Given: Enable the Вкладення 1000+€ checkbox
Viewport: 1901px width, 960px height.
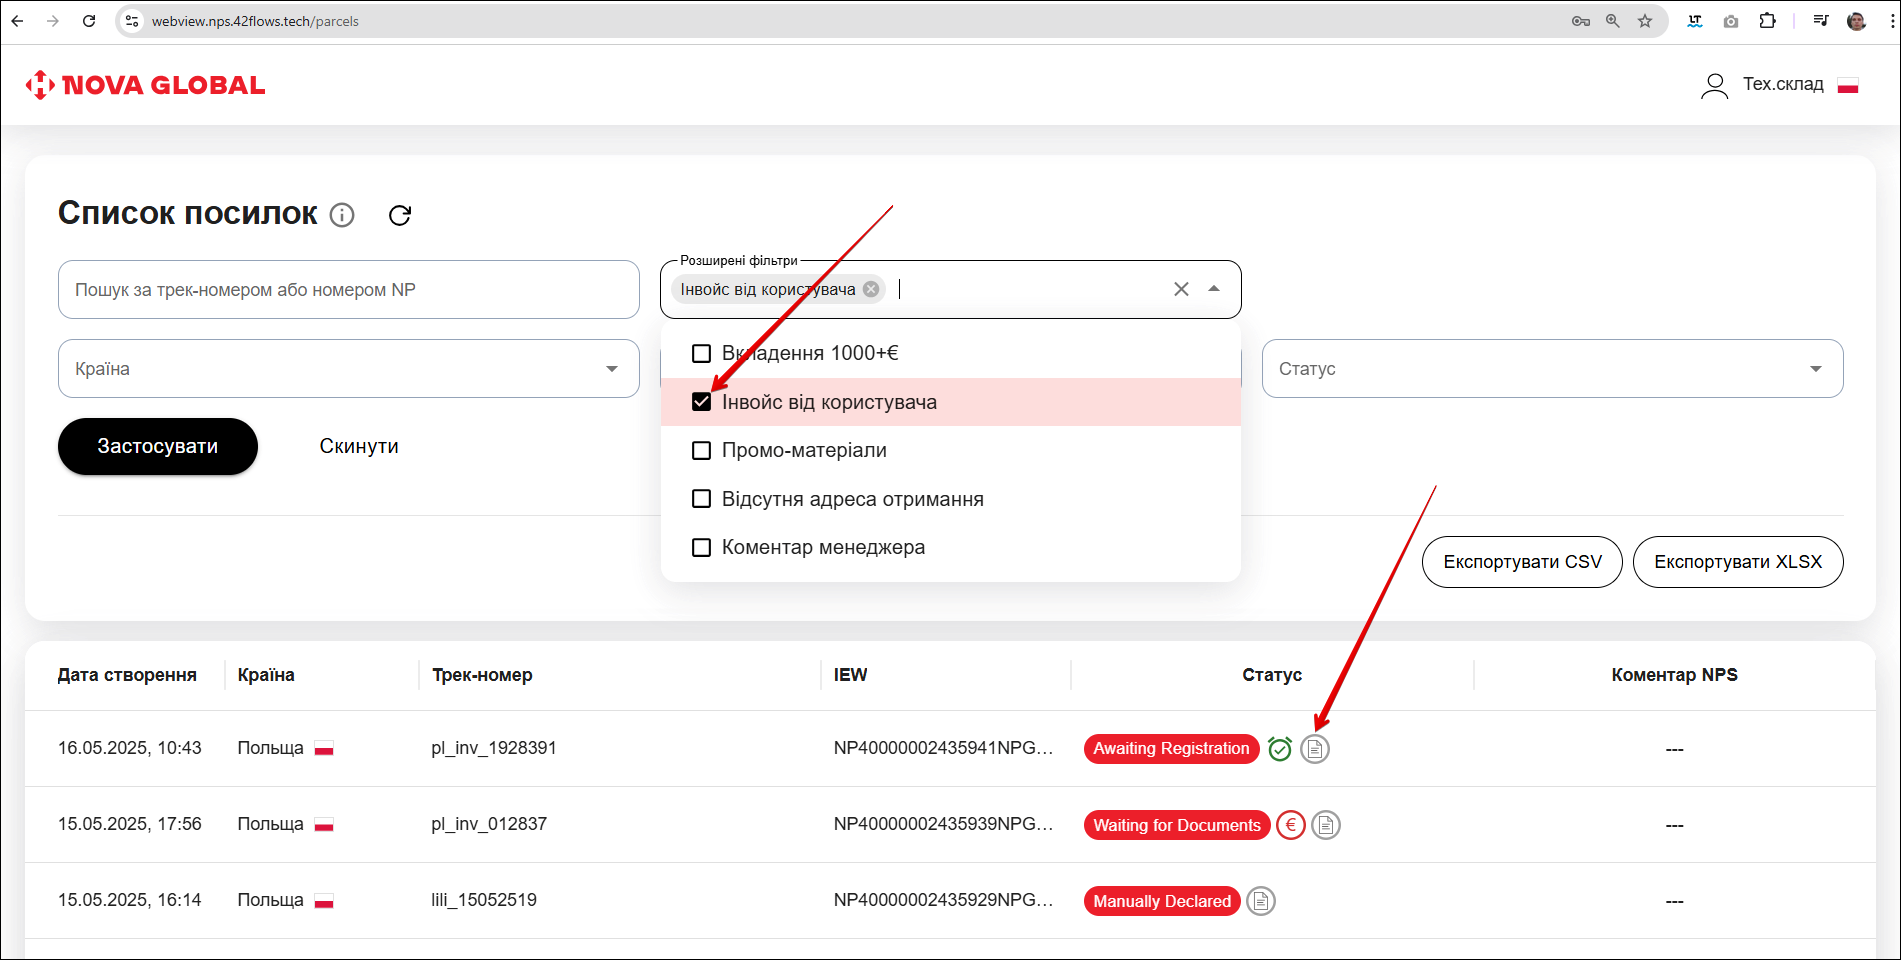Looking at the screenshot, I should 702,353.
